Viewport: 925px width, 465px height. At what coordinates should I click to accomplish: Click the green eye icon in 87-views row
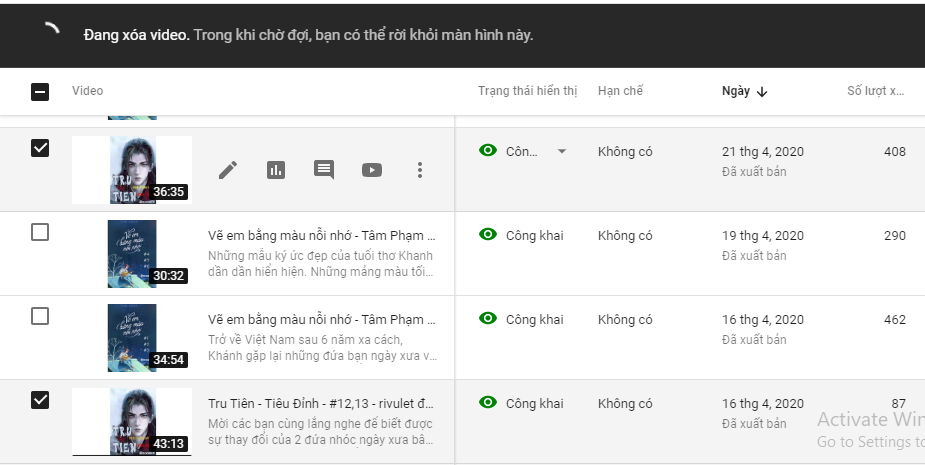click(x=488, y=403)
